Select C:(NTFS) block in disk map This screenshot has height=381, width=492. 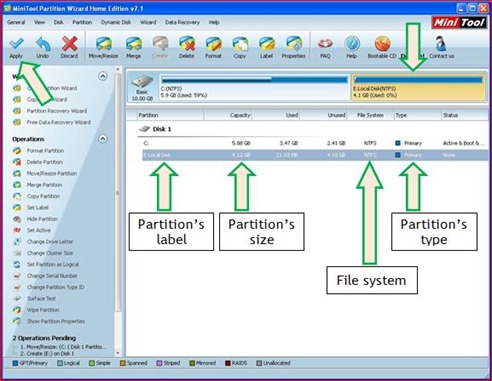click(x=254, y=87)
